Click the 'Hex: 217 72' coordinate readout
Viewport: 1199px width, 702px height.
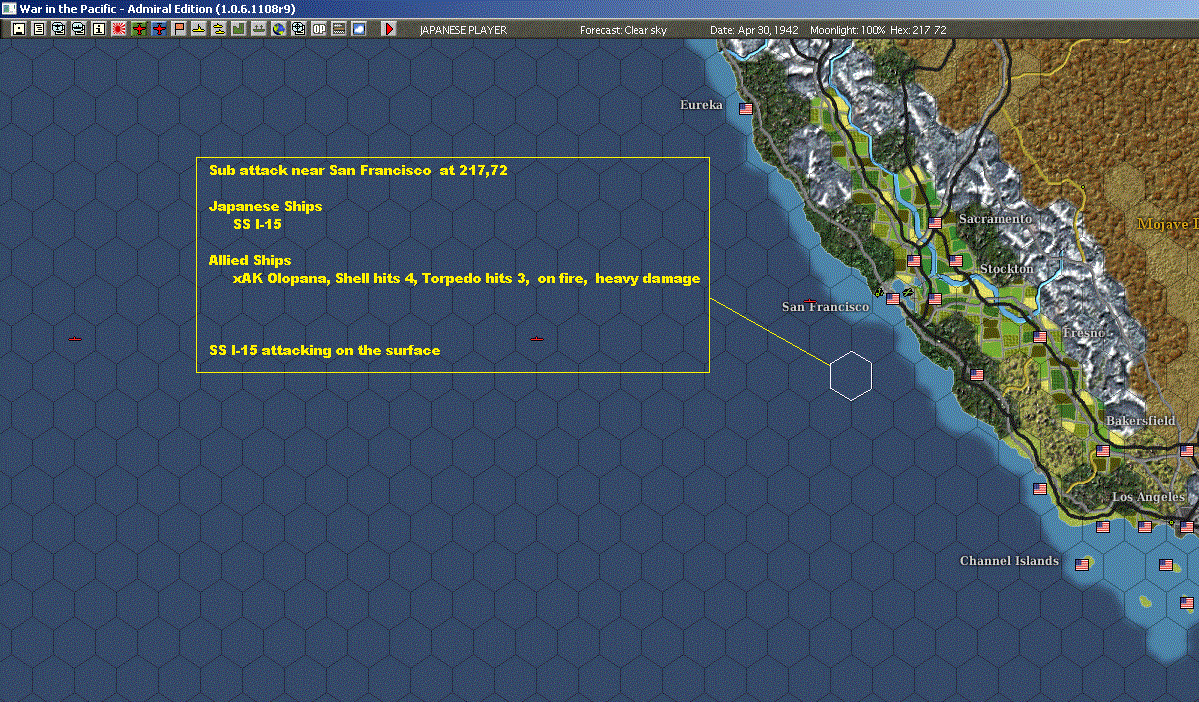pos(918,30)
